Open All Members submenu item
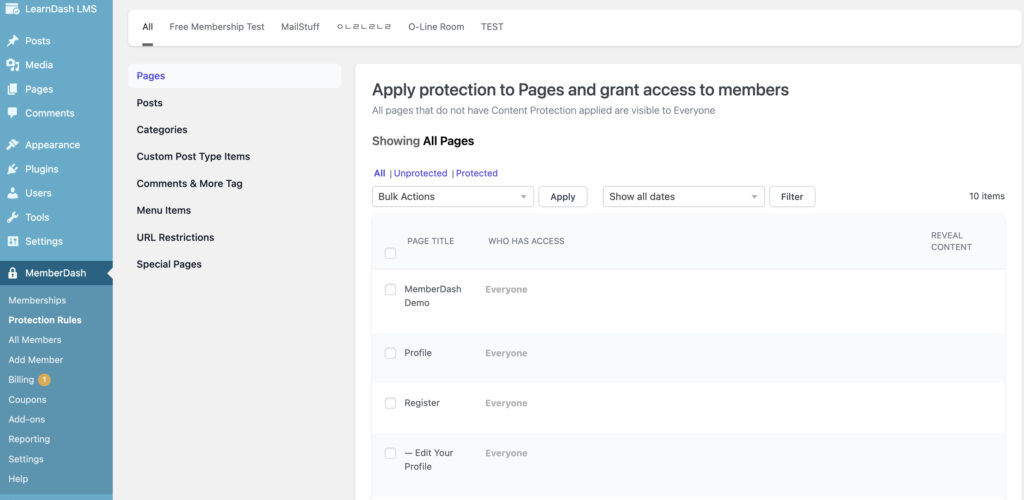Viewport: 1024px width, 500px height. click(x=35, y=340)
